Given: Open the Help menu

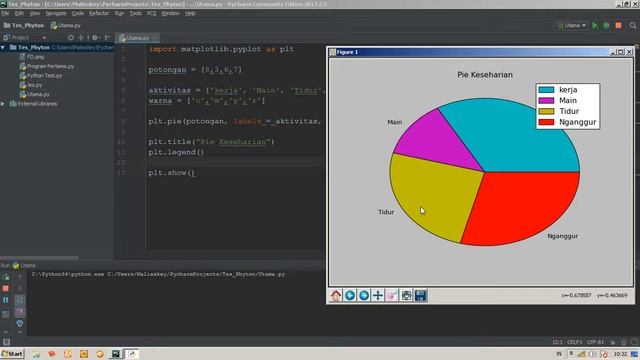Looking at the screenshot, I should coord(190,13).
